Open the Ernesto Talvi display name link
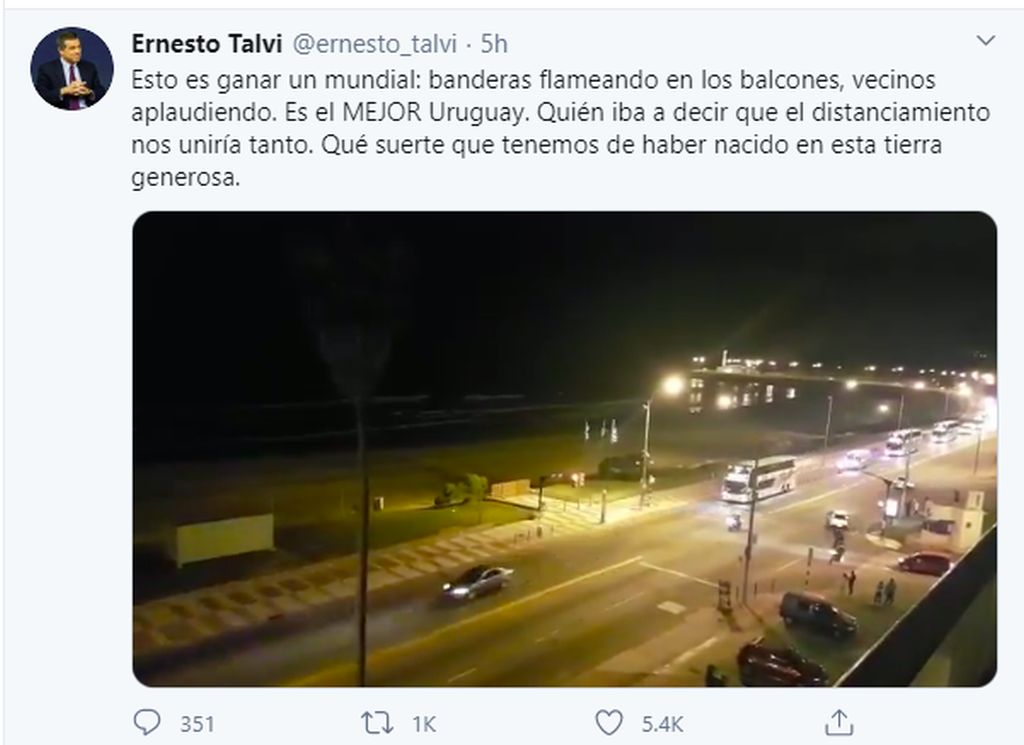This screenshot has height=745, width=1024. tap(206, 44)
